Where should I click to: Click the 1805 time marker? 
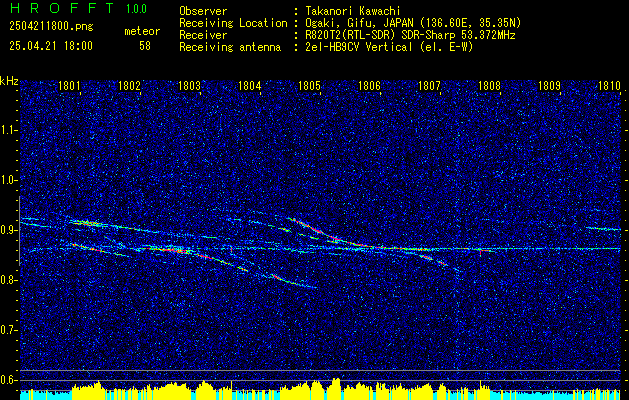(310, 86)
